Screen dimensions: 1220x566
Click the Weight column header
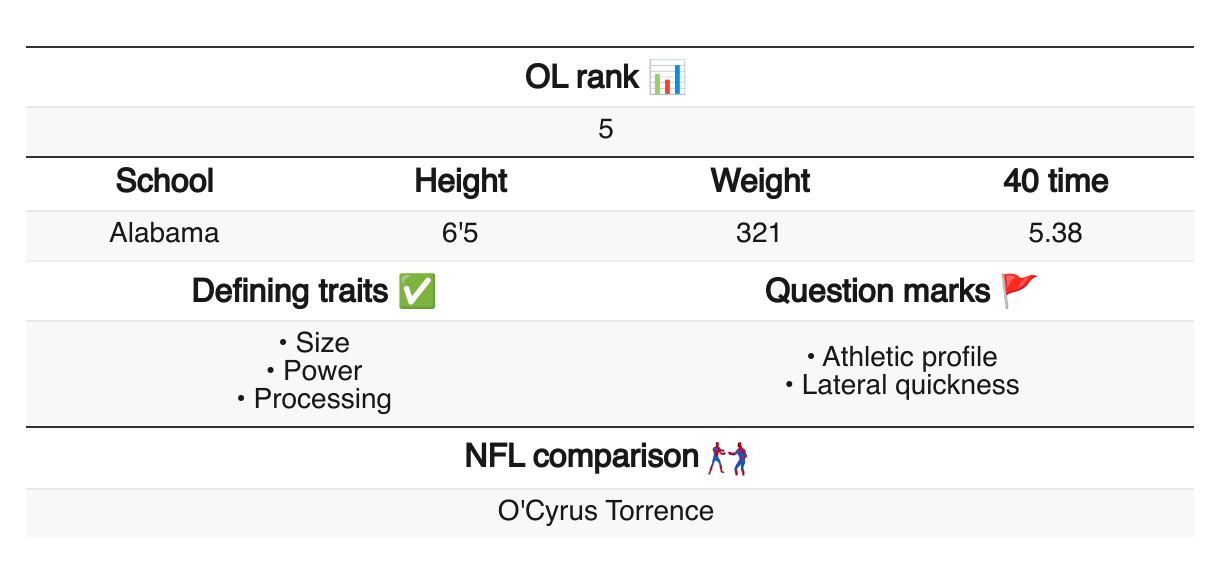click(760, 181)
